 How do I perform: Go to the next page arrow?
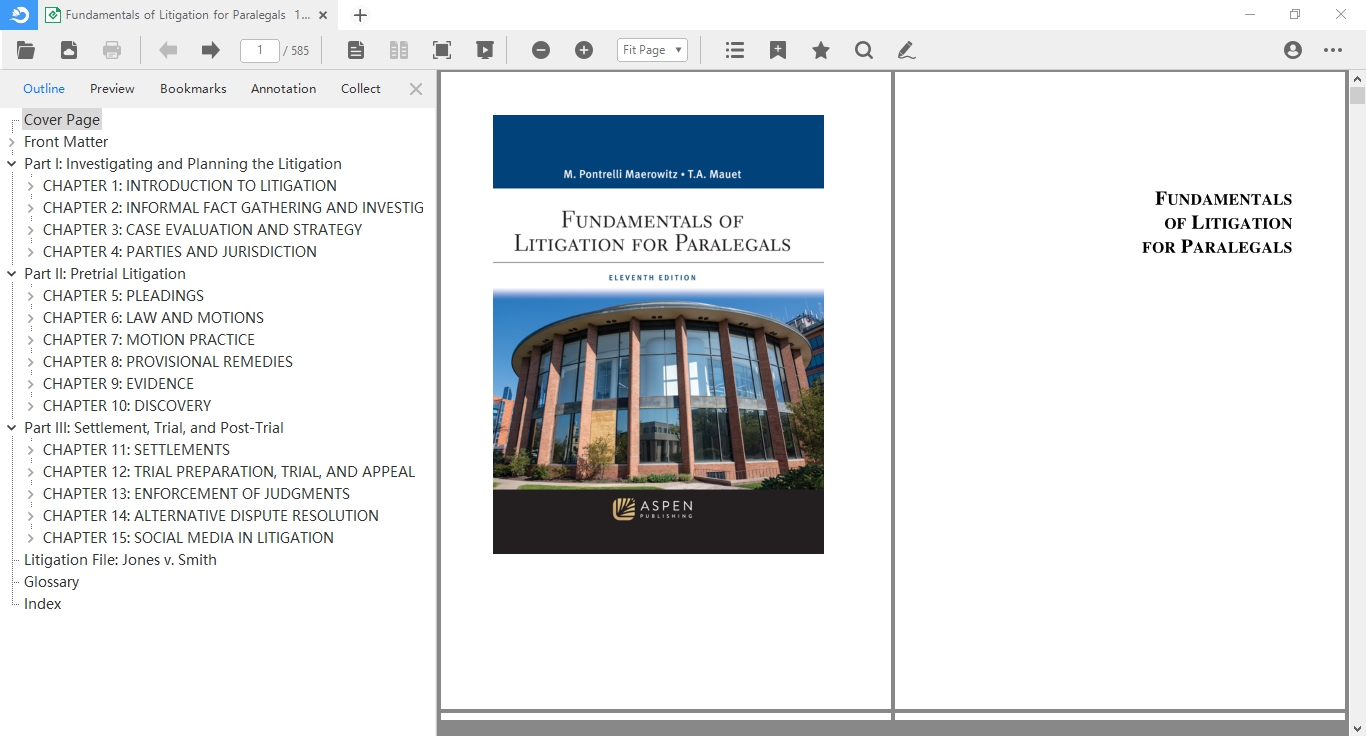click(210, 50)
